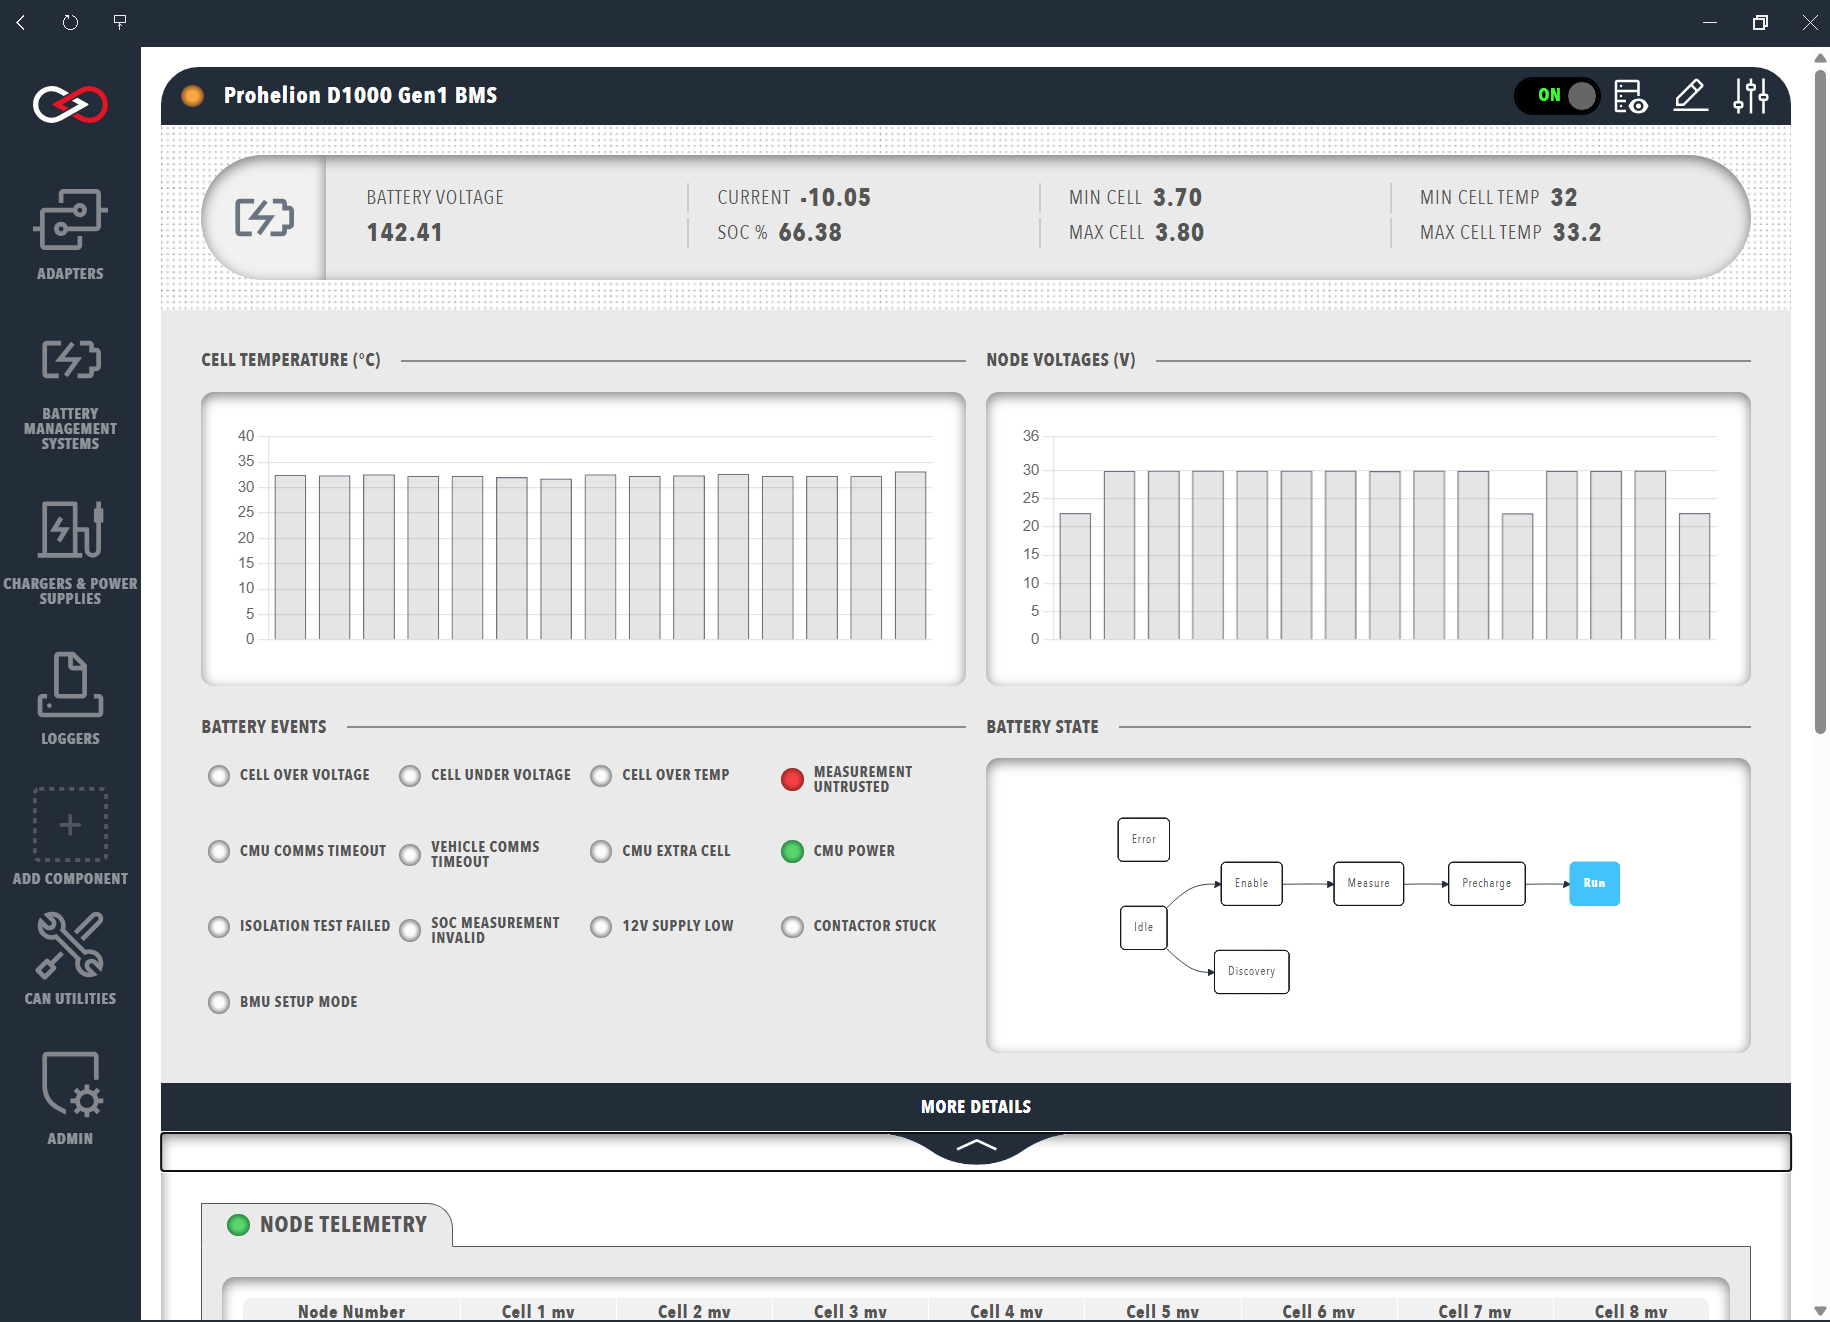1830x1322 pixels.
Task: Open Chargers & Power Supplies section
Action: [70, 553]
